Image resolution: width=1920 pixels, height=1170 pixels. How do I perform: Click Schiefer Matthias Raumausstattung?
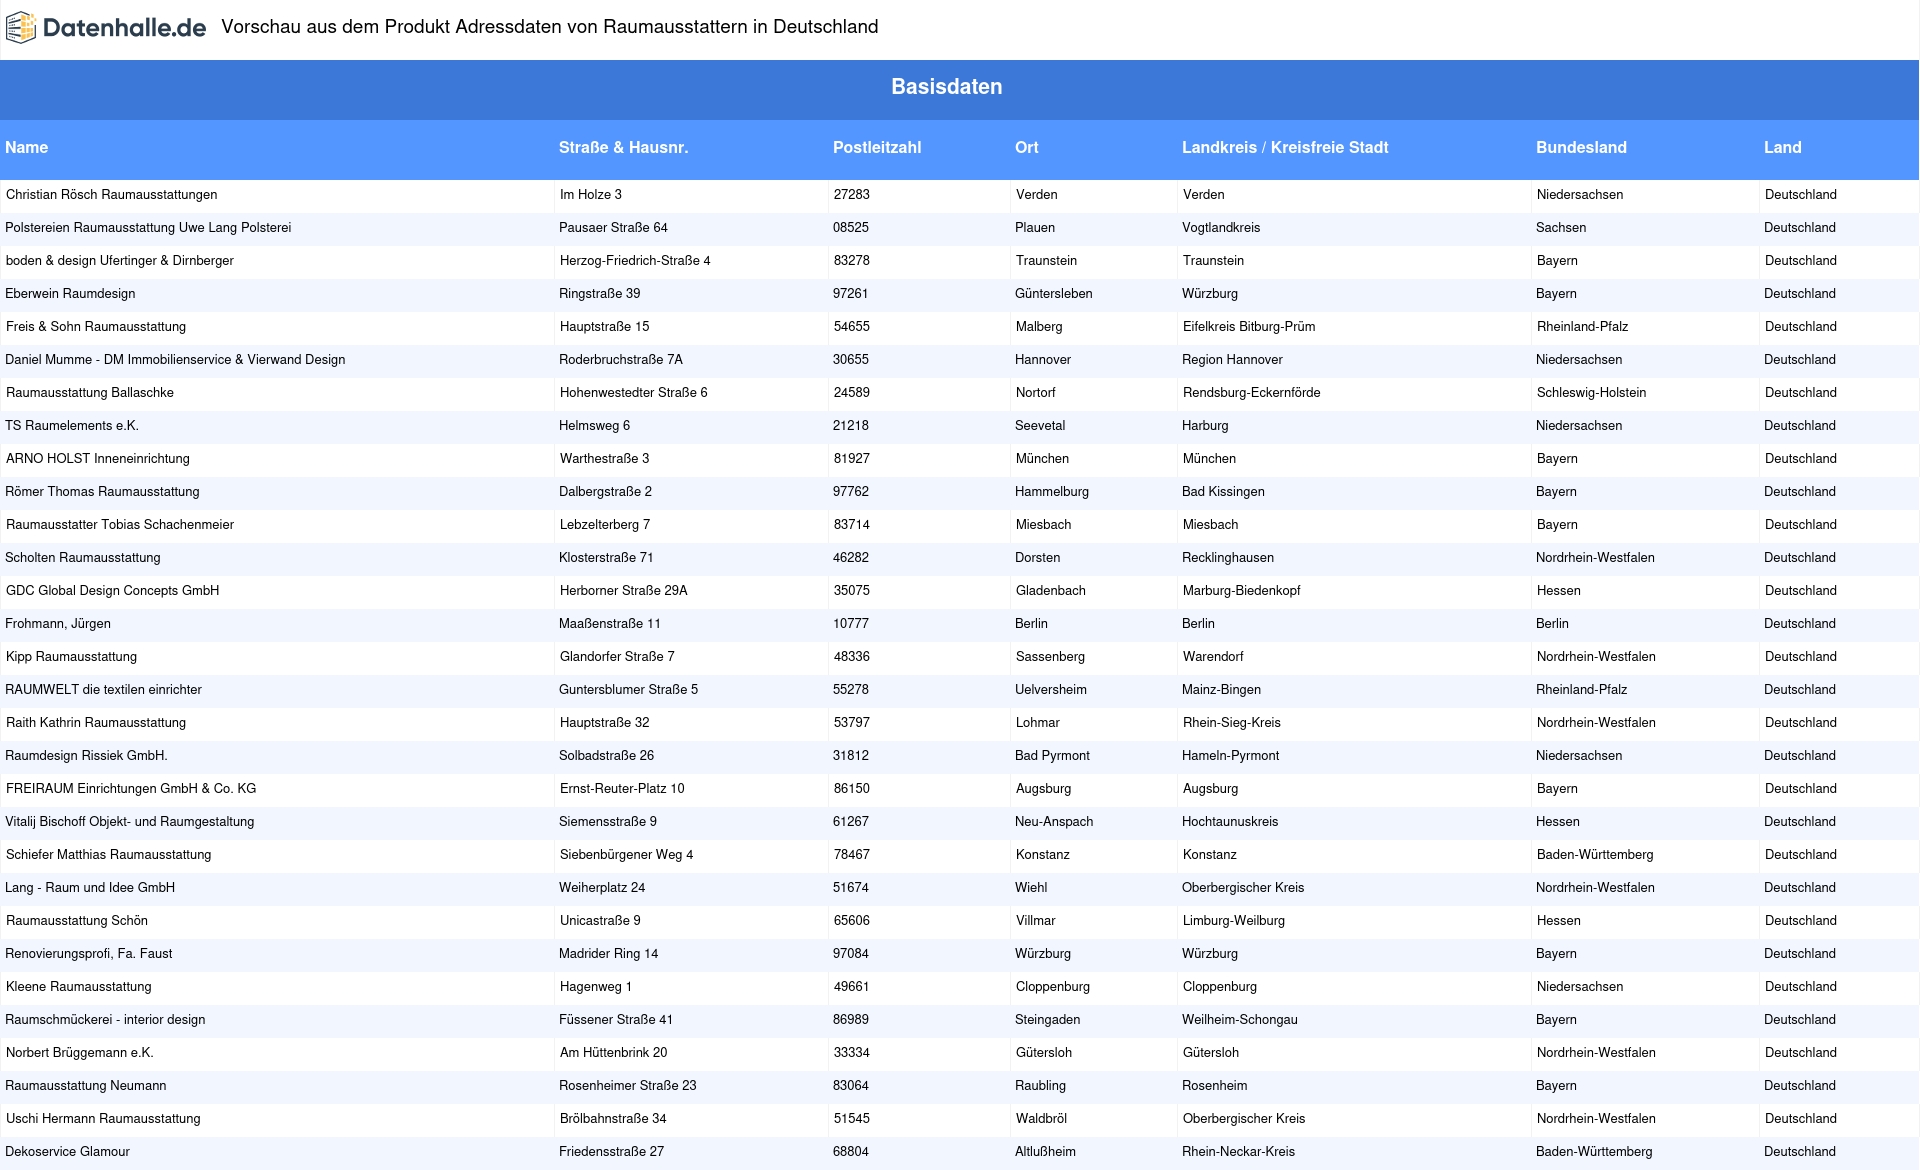(108, 855)
